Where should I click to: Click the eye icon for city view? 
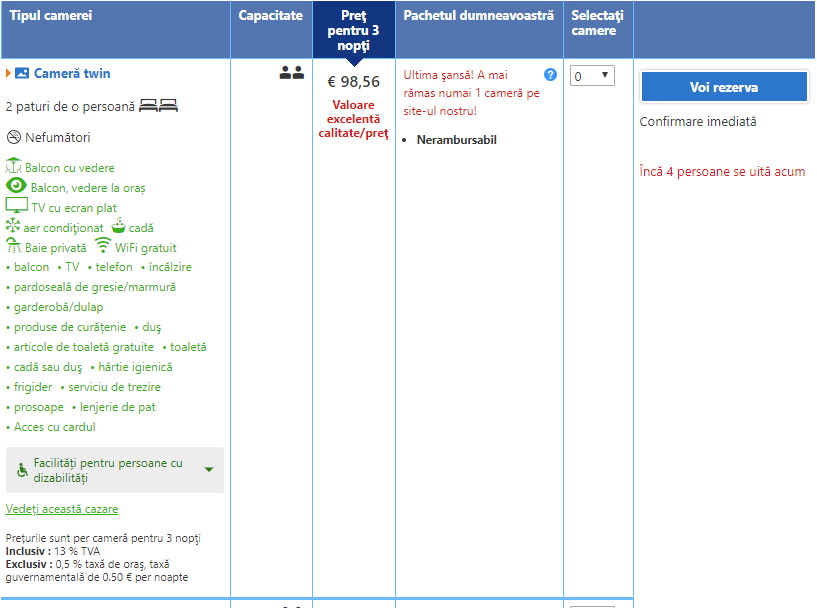(x=16, y=186)
